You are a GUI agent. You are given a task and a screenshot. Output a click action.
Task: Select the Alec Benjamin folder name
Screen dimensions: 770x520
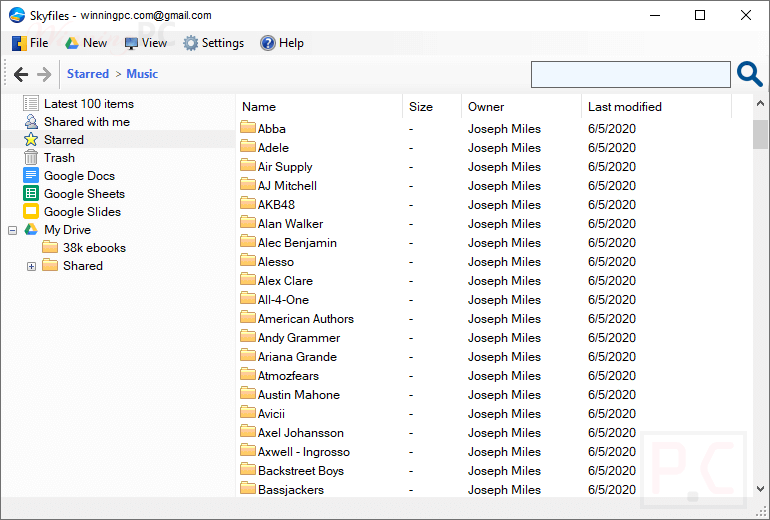tap(297, 243)
